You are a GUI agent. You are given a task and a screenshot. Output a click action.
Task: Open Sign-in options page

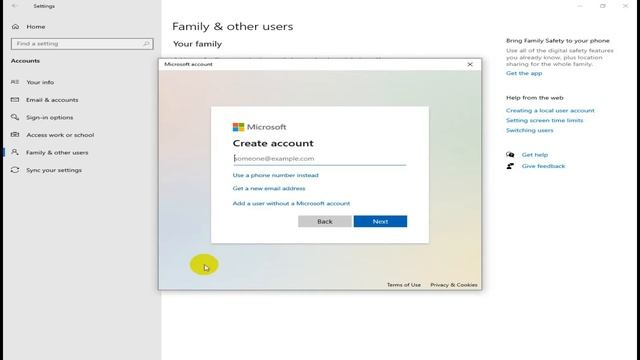(50, 117)
